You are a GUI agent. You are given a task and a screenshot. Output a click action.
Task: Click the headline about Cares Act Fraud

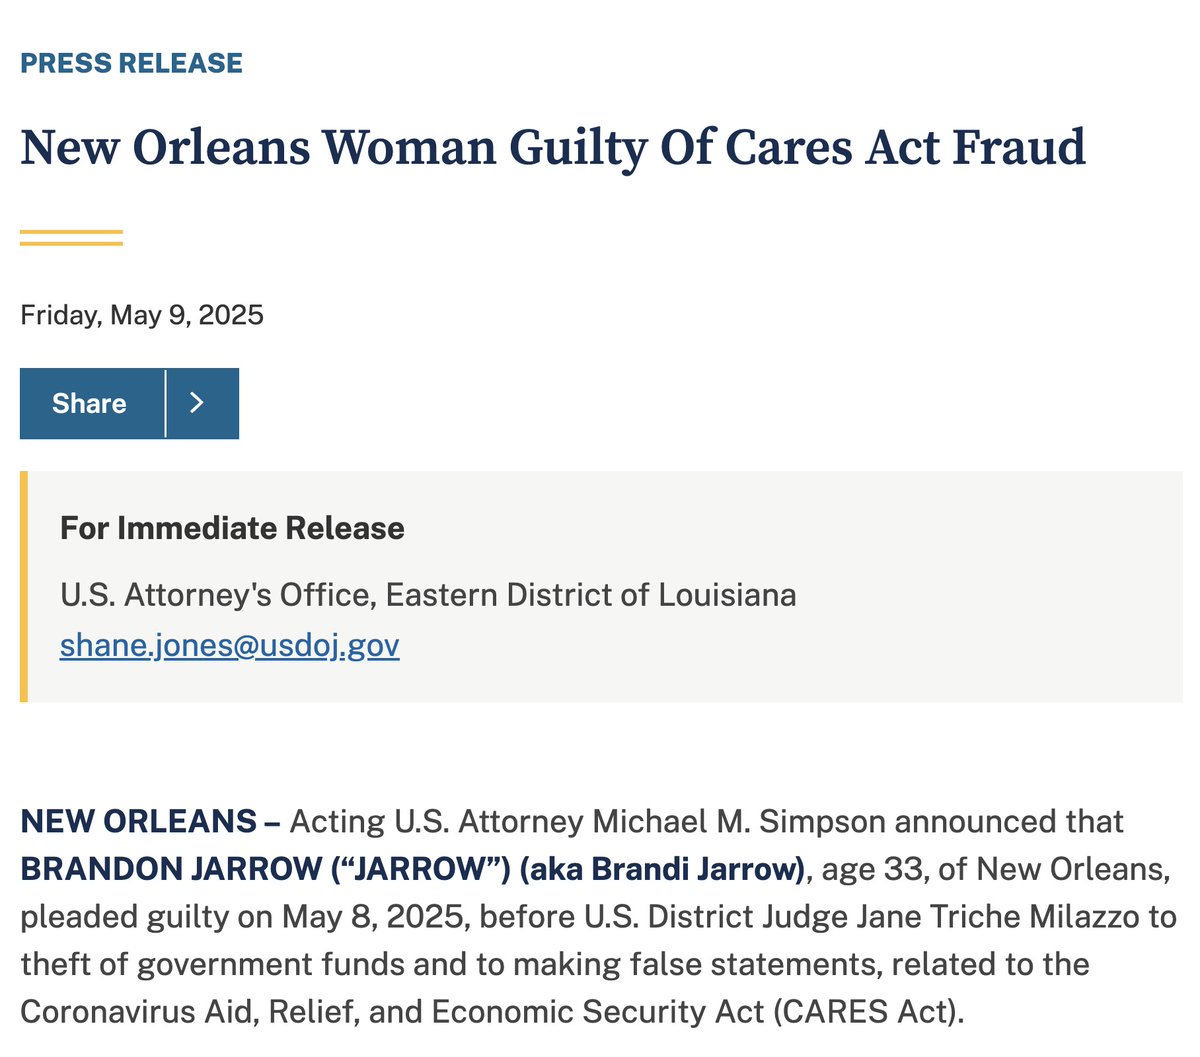tap(552, 147)
